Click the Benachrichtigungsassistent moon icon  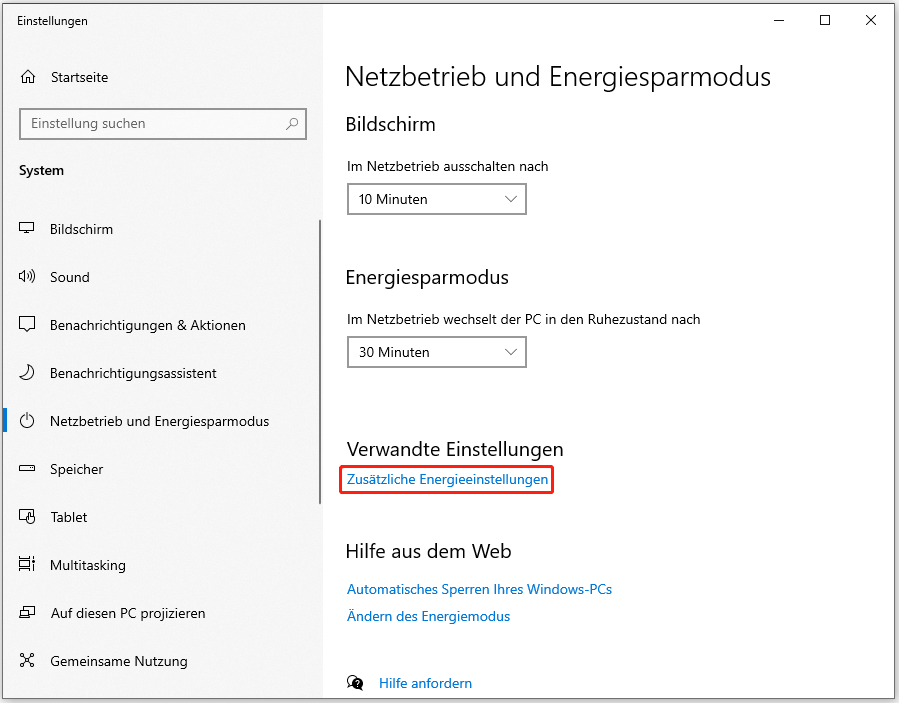click(28, 373)
